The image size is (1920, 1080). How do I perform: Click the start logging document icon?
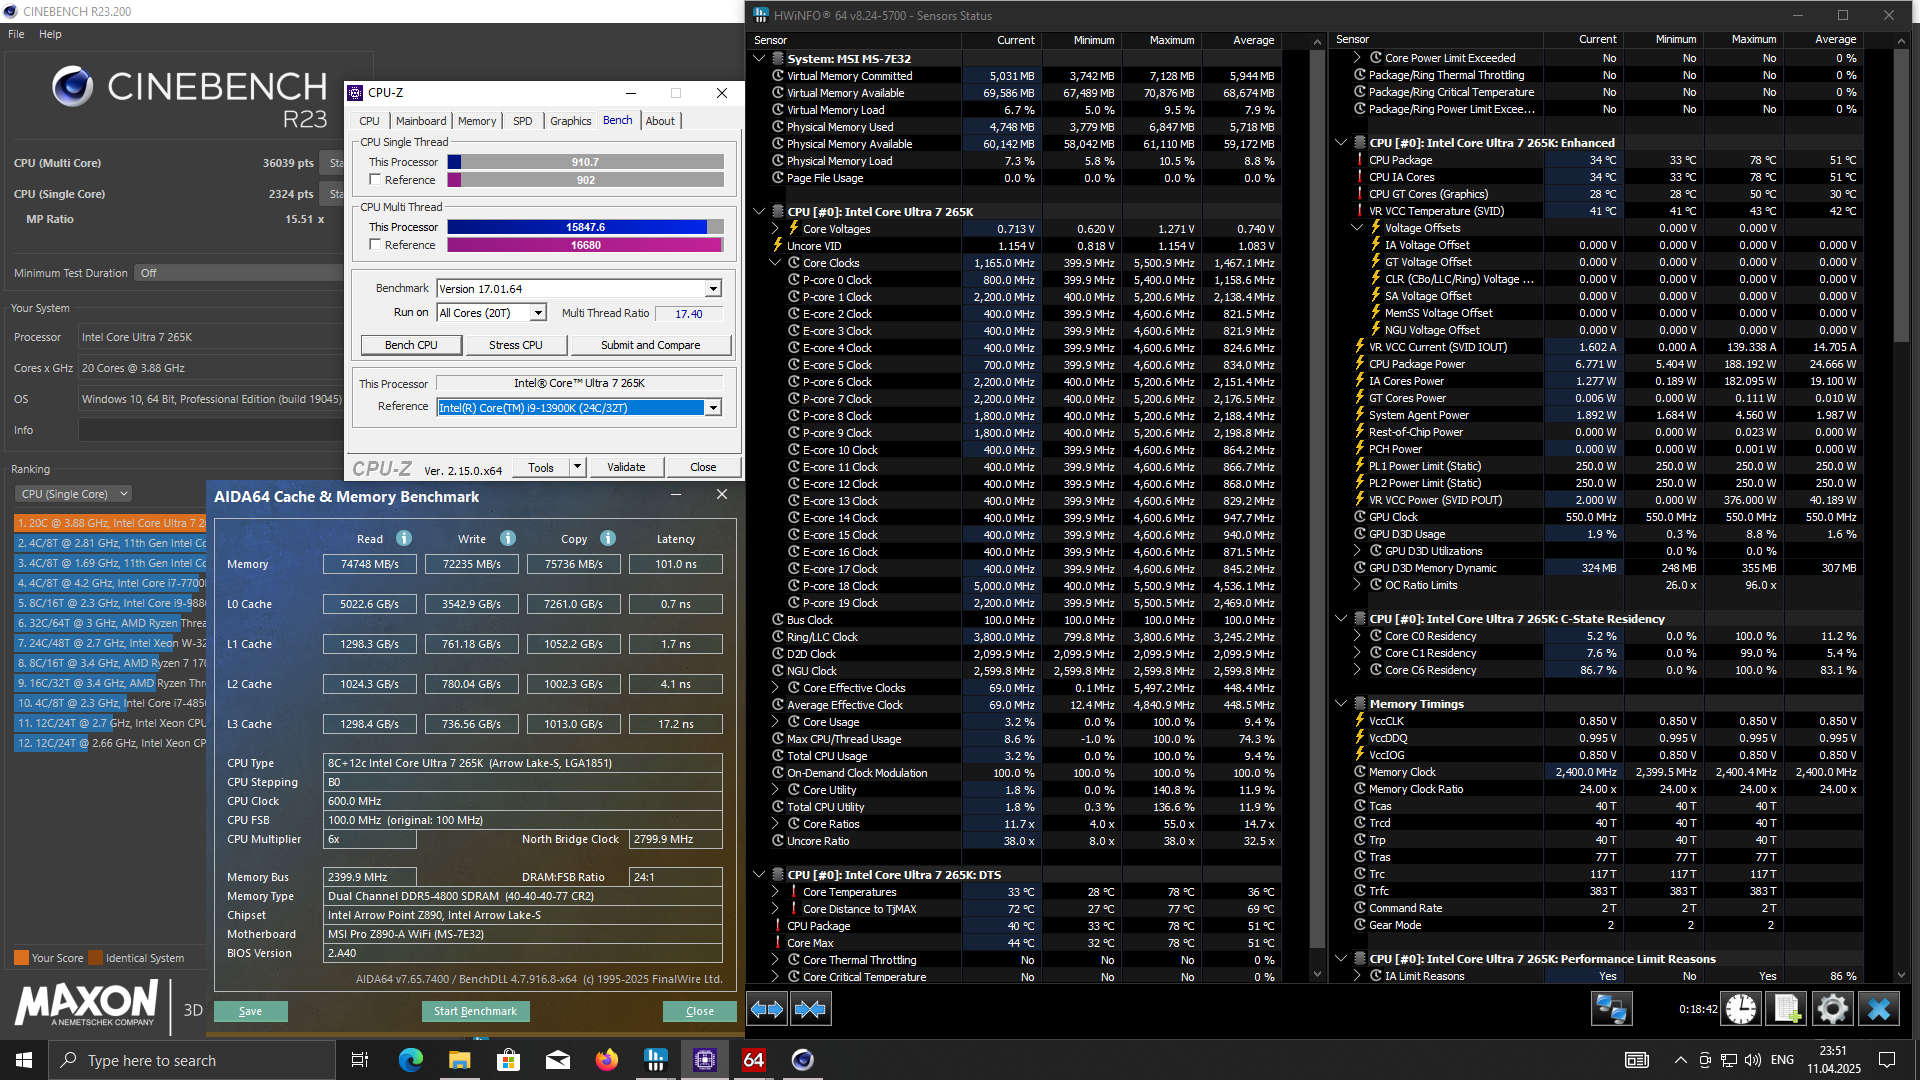click(x=1787, y=1009)
